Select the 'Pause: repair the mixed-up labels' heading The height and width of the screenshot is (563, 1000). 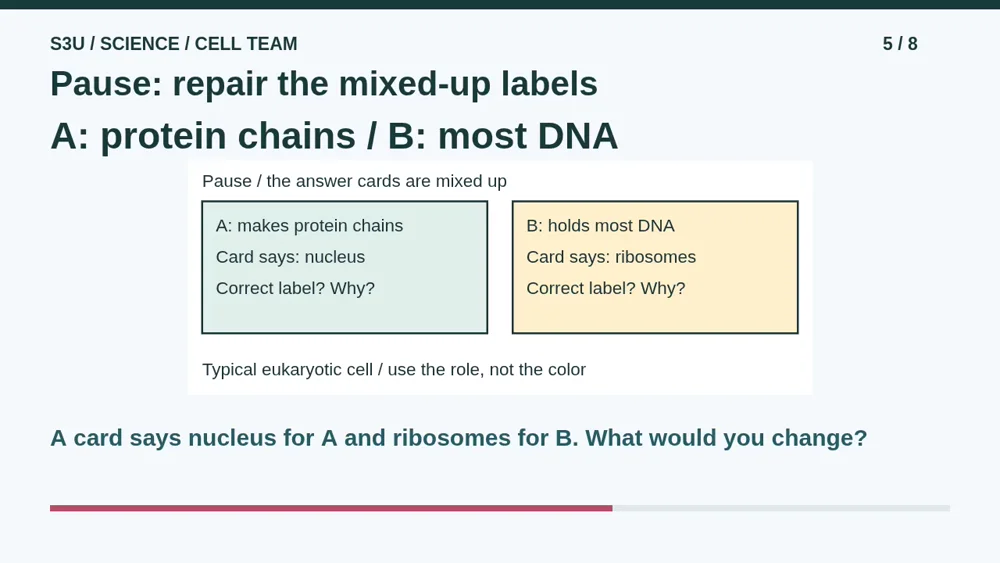point(324,84)
